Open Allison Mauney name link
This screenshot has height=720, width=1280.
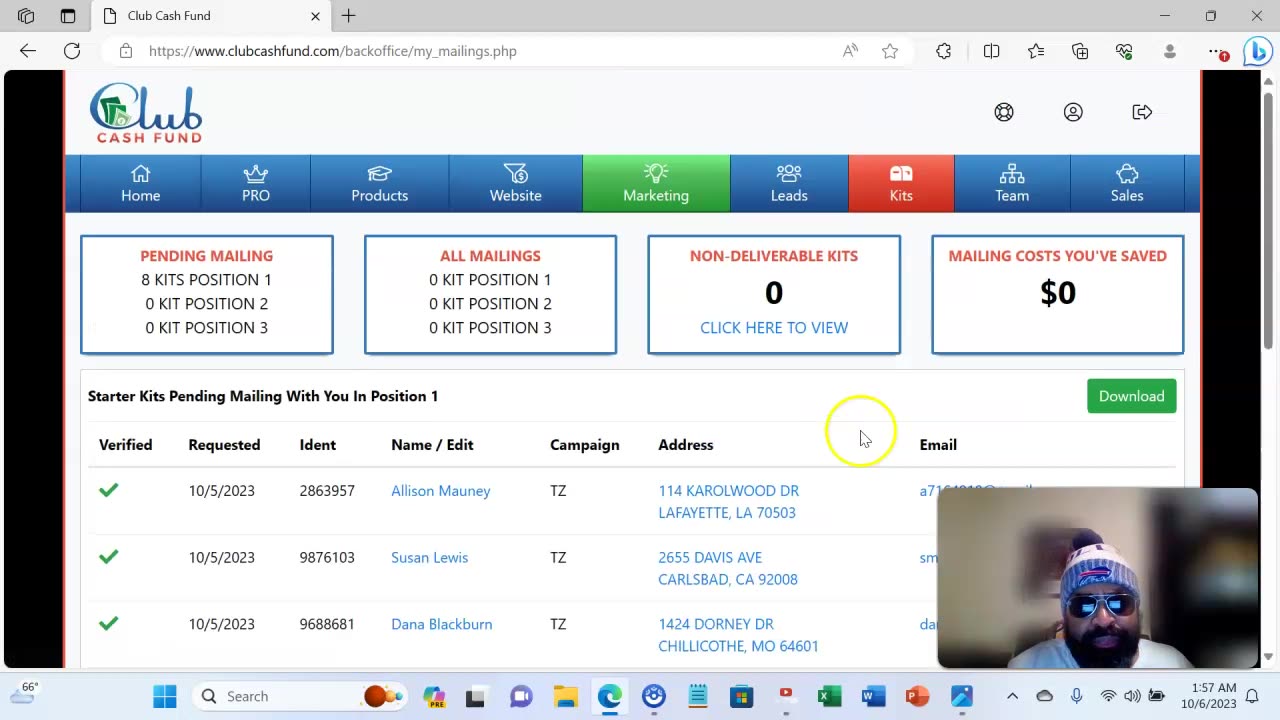click(x=440, y=491)
